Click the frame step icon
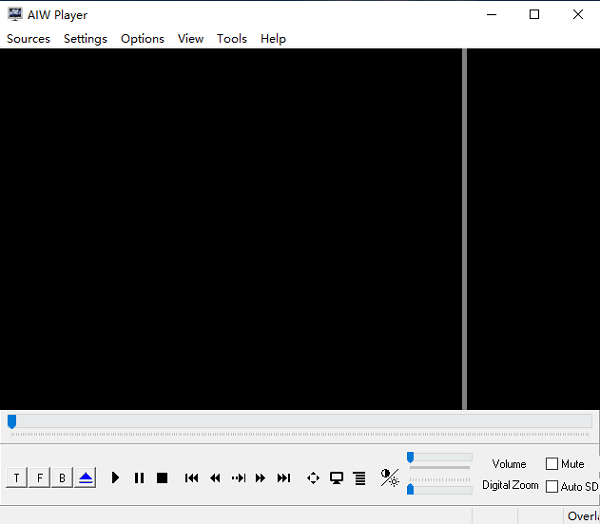This screenshot has width=600, height=524. [x=238, y=478]
